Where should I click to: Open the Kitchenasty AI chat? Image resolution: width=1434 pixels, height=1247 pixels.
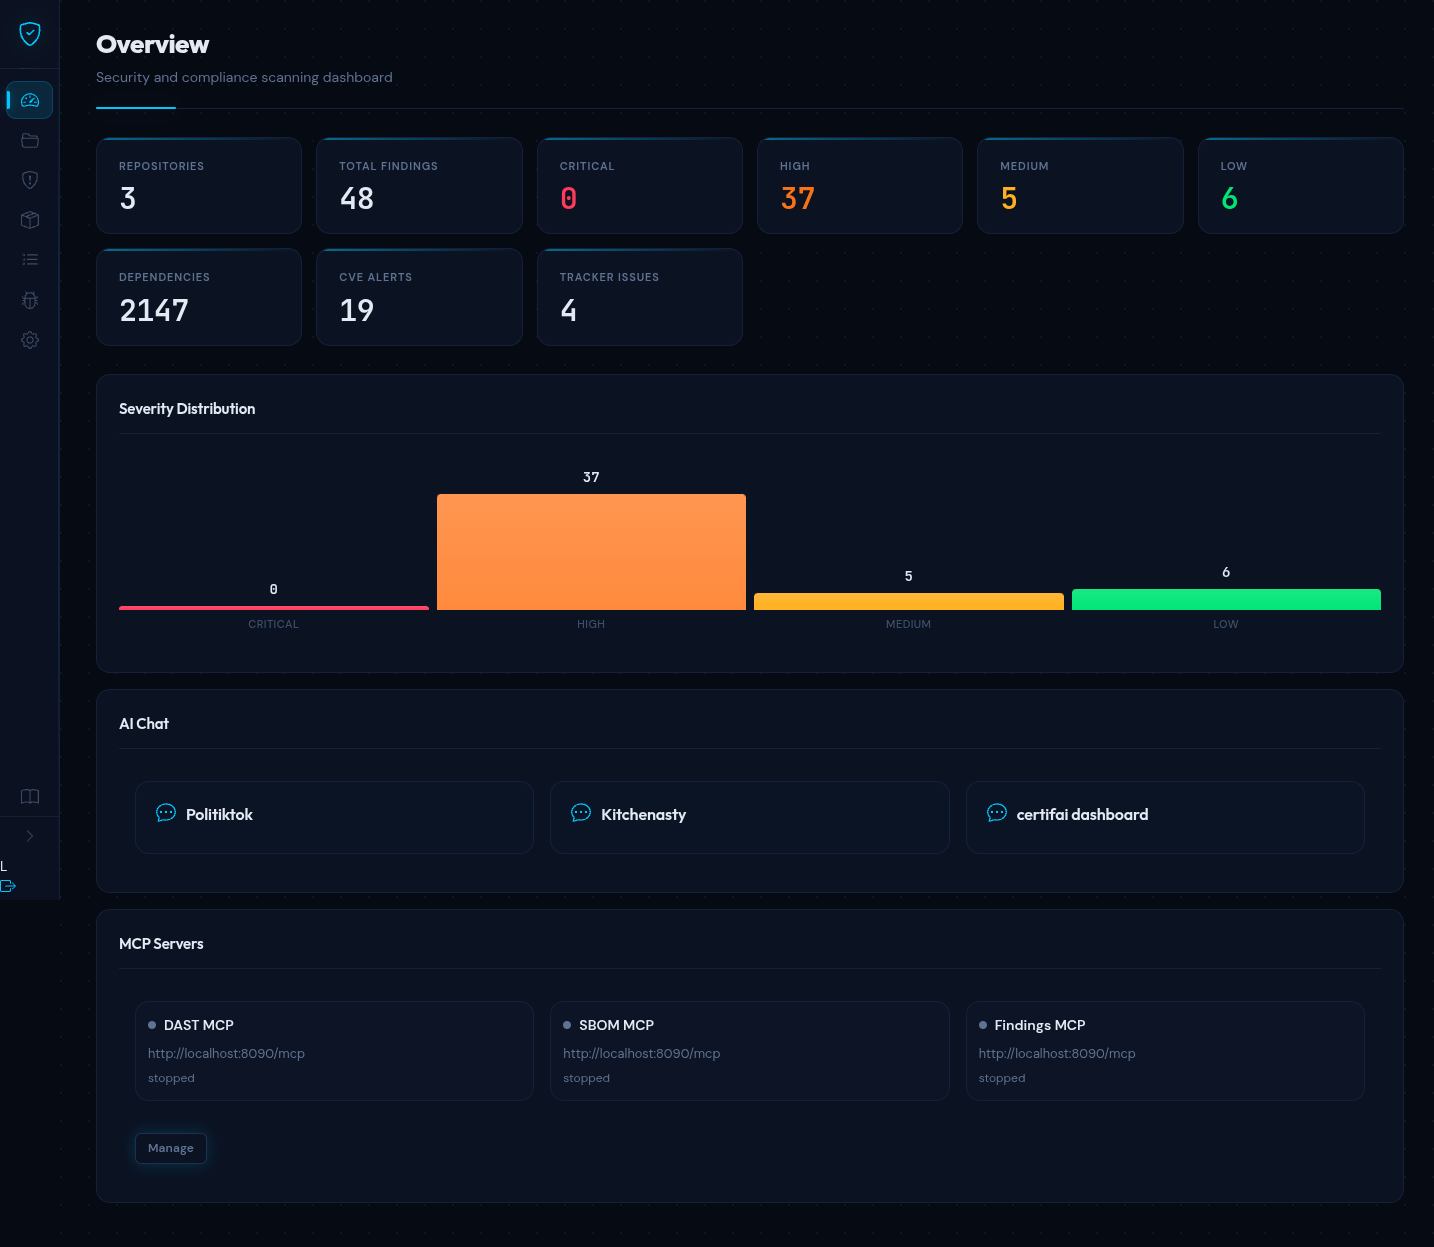pyautogui.click(x=749, y=816)
